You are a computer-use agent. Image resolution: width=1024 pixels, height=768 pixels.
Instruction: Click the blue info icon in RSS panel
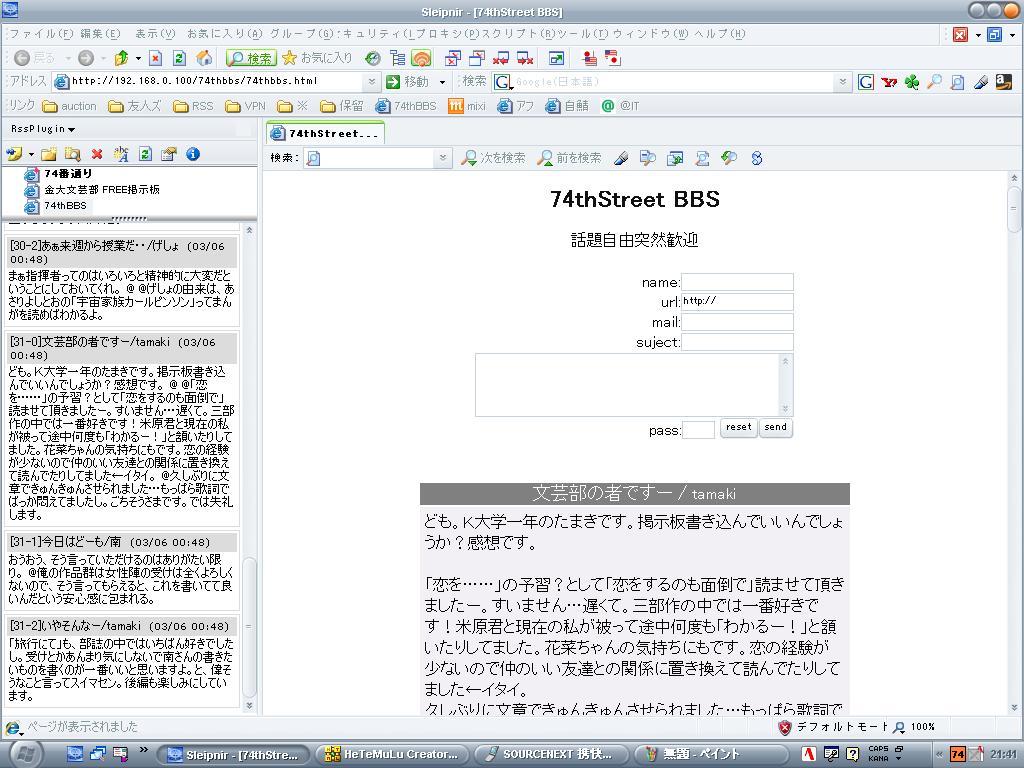(x=193, y=154)
